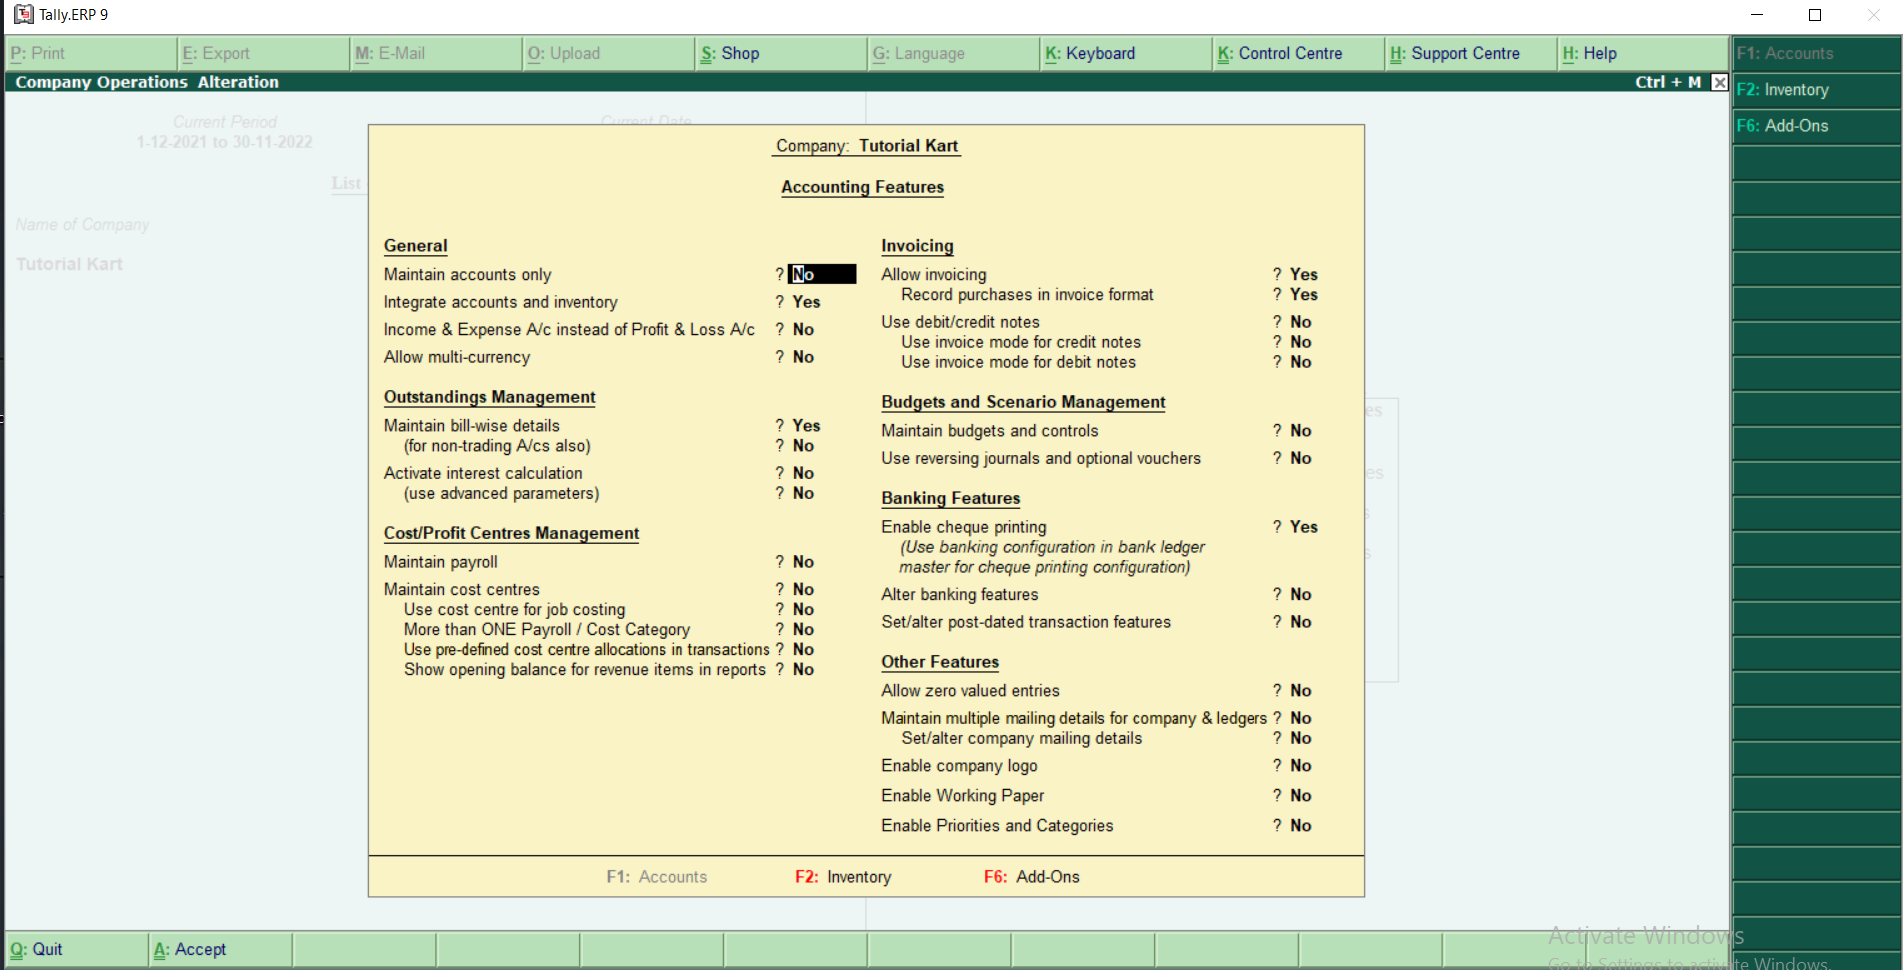Close the Company Operations Alteration panel
1903x970 pixels.
[1719, 81]
